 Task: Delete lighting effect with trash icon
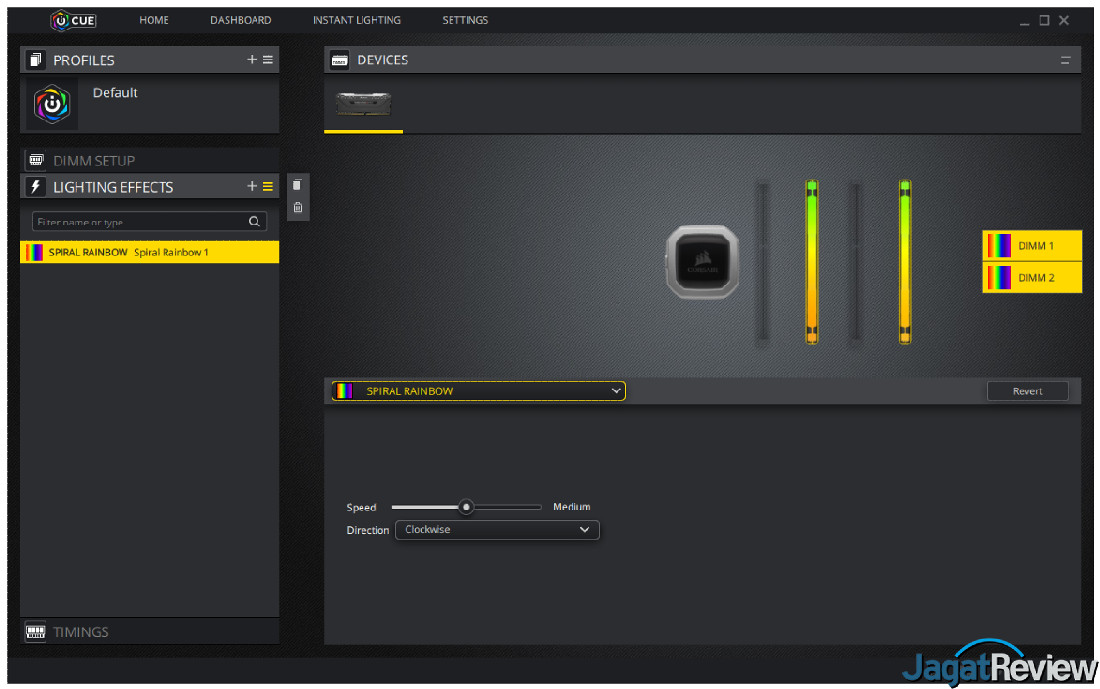pyautogui.click(x=297, y=208)
